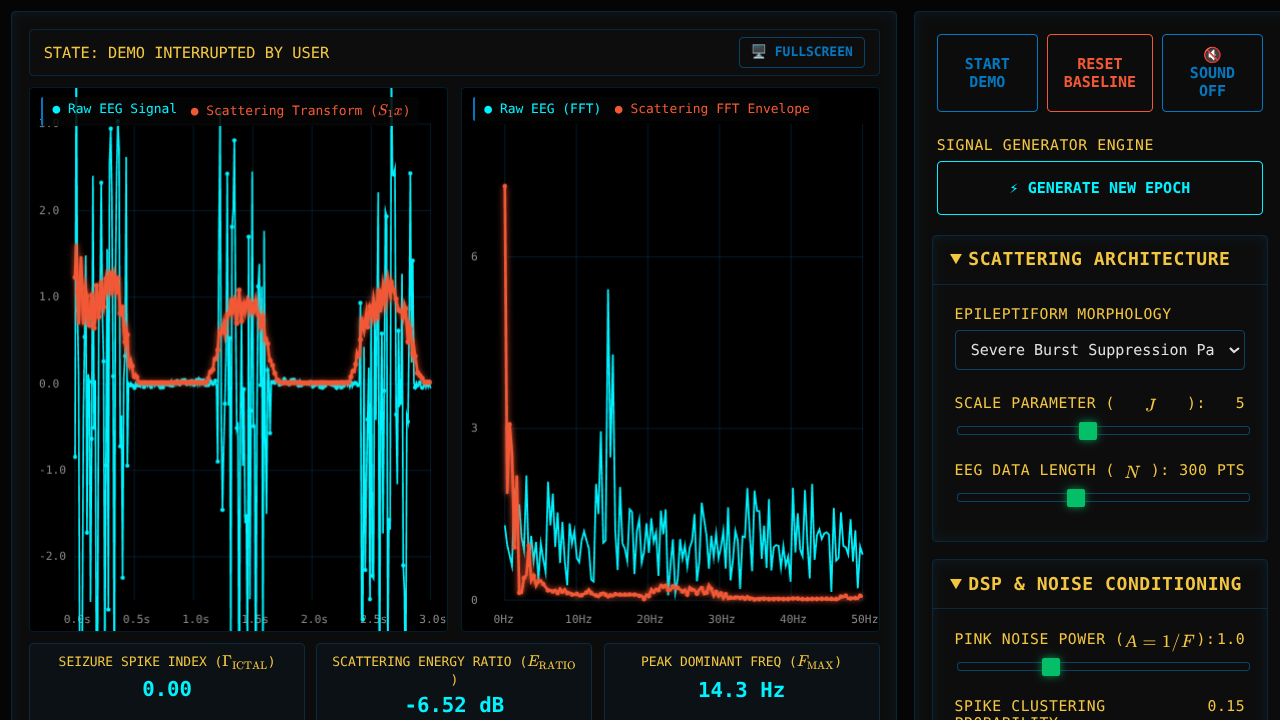Click the Fullscreen button
Screen dimensions: 1280x720
[802, 52]
